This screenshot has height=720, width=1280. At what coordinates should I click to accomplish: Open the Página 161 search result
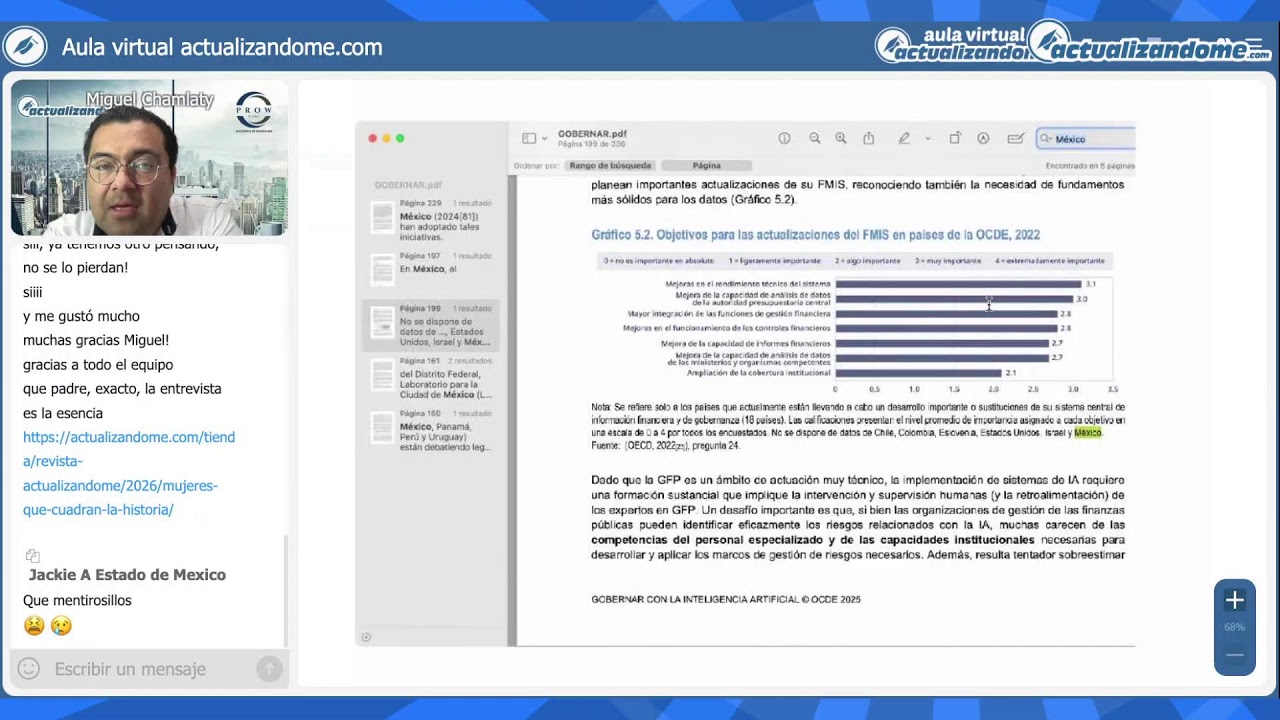[x=432, y=377]
